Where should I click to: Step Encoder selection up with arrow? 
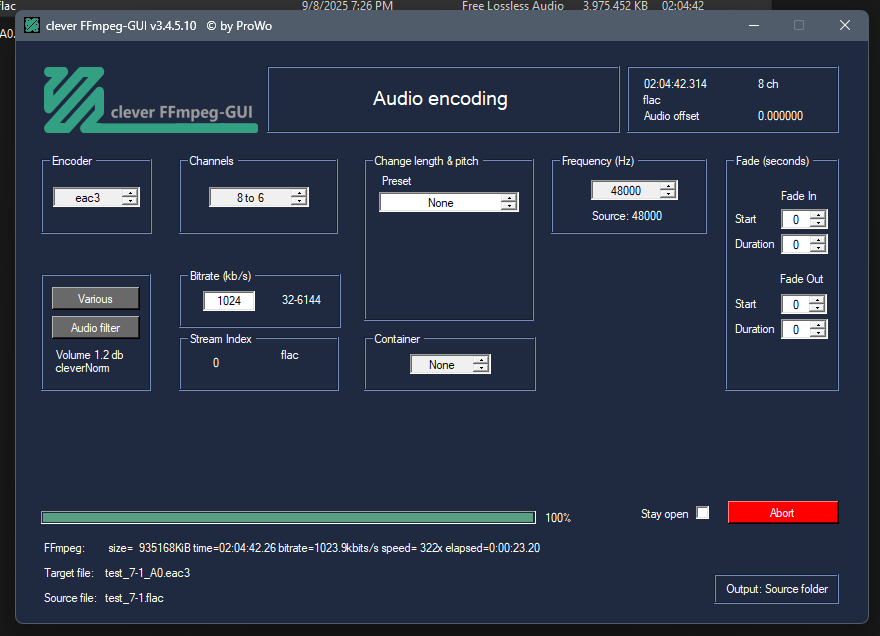pos(130,193)
